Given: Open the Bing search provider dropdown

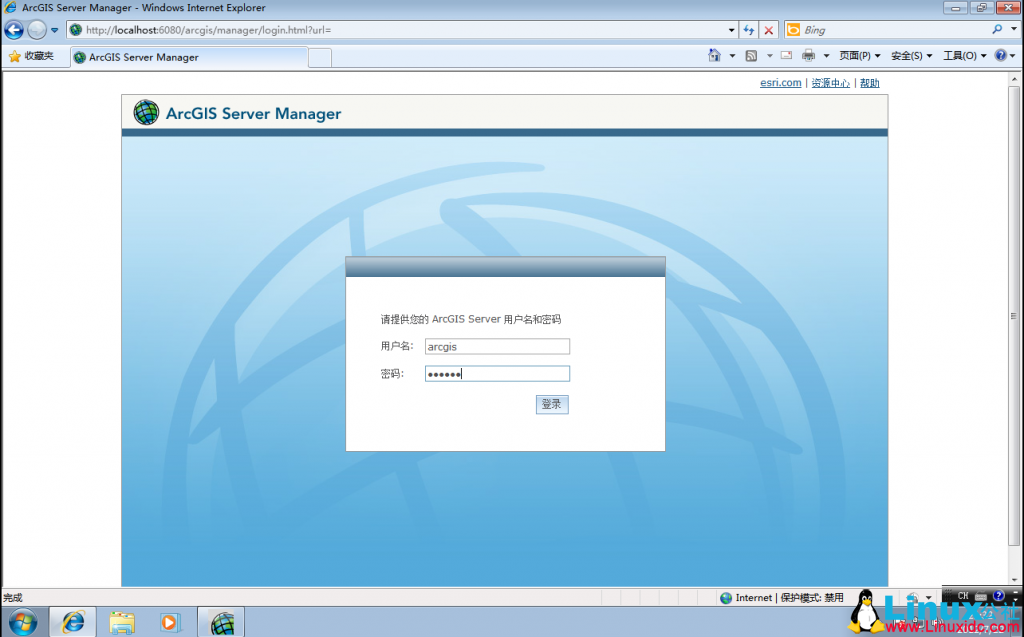Looking at the screenshot, I should coord(1013,29).
